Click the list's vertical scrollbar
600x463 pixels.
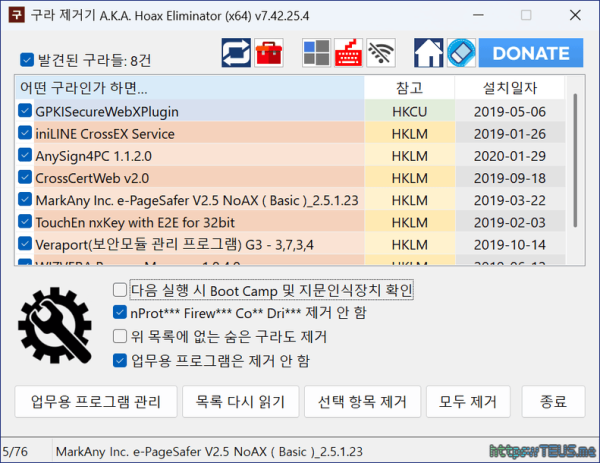(x=575, y=170)
